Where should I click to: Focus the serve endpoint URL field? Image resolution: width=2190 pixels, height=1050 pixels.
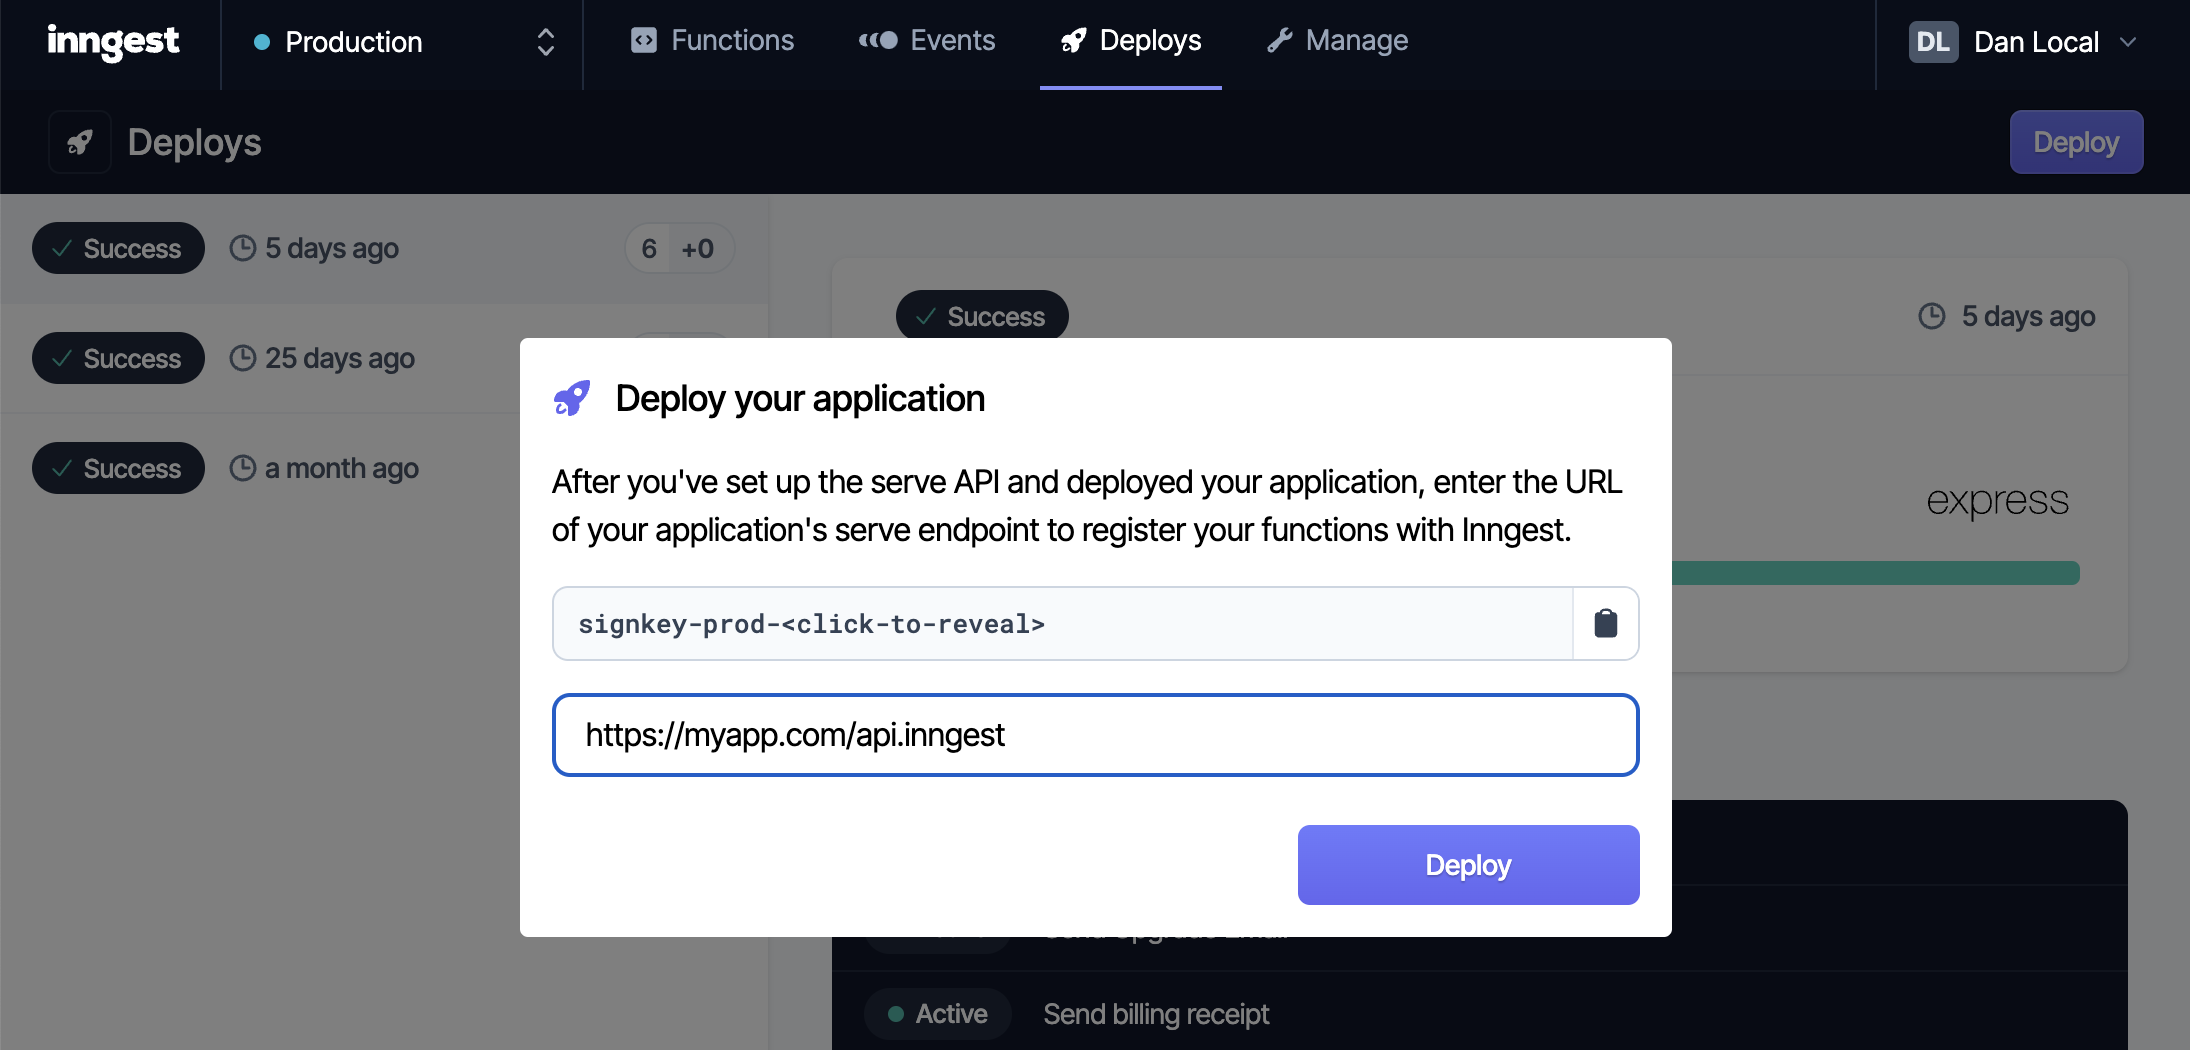pos(1095,735)
